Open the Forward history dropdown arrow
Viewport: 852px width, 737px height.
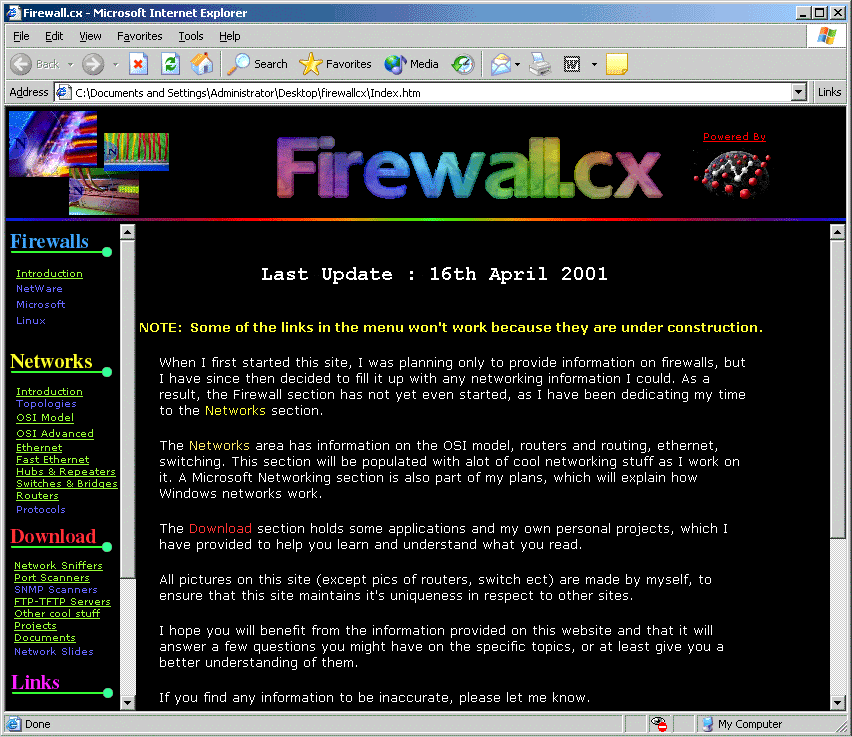116,65
